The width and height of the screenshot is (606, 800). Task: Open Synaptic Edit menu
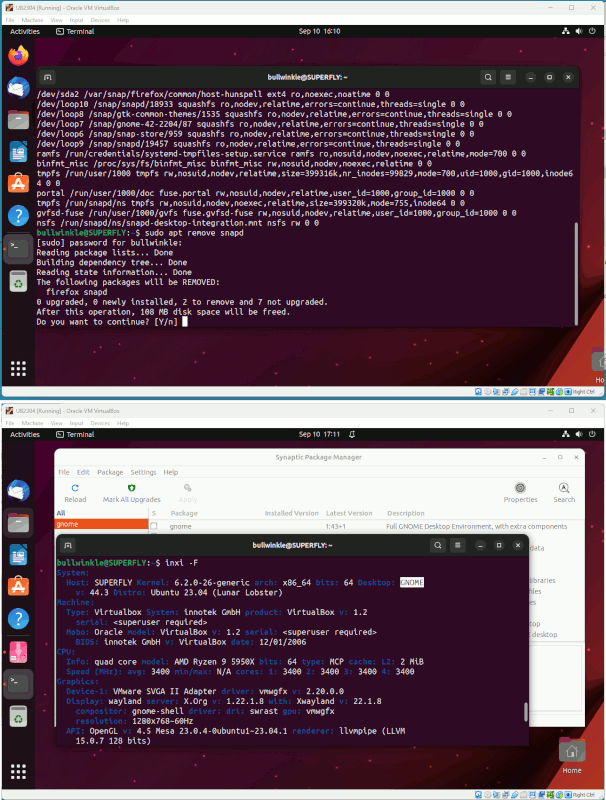[x=83, y=472]
